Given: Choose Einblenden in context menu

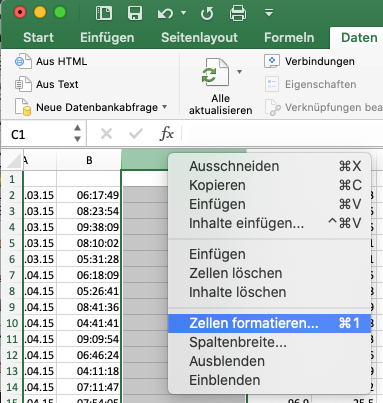Looking at the screenshot, I should [269, 380].
